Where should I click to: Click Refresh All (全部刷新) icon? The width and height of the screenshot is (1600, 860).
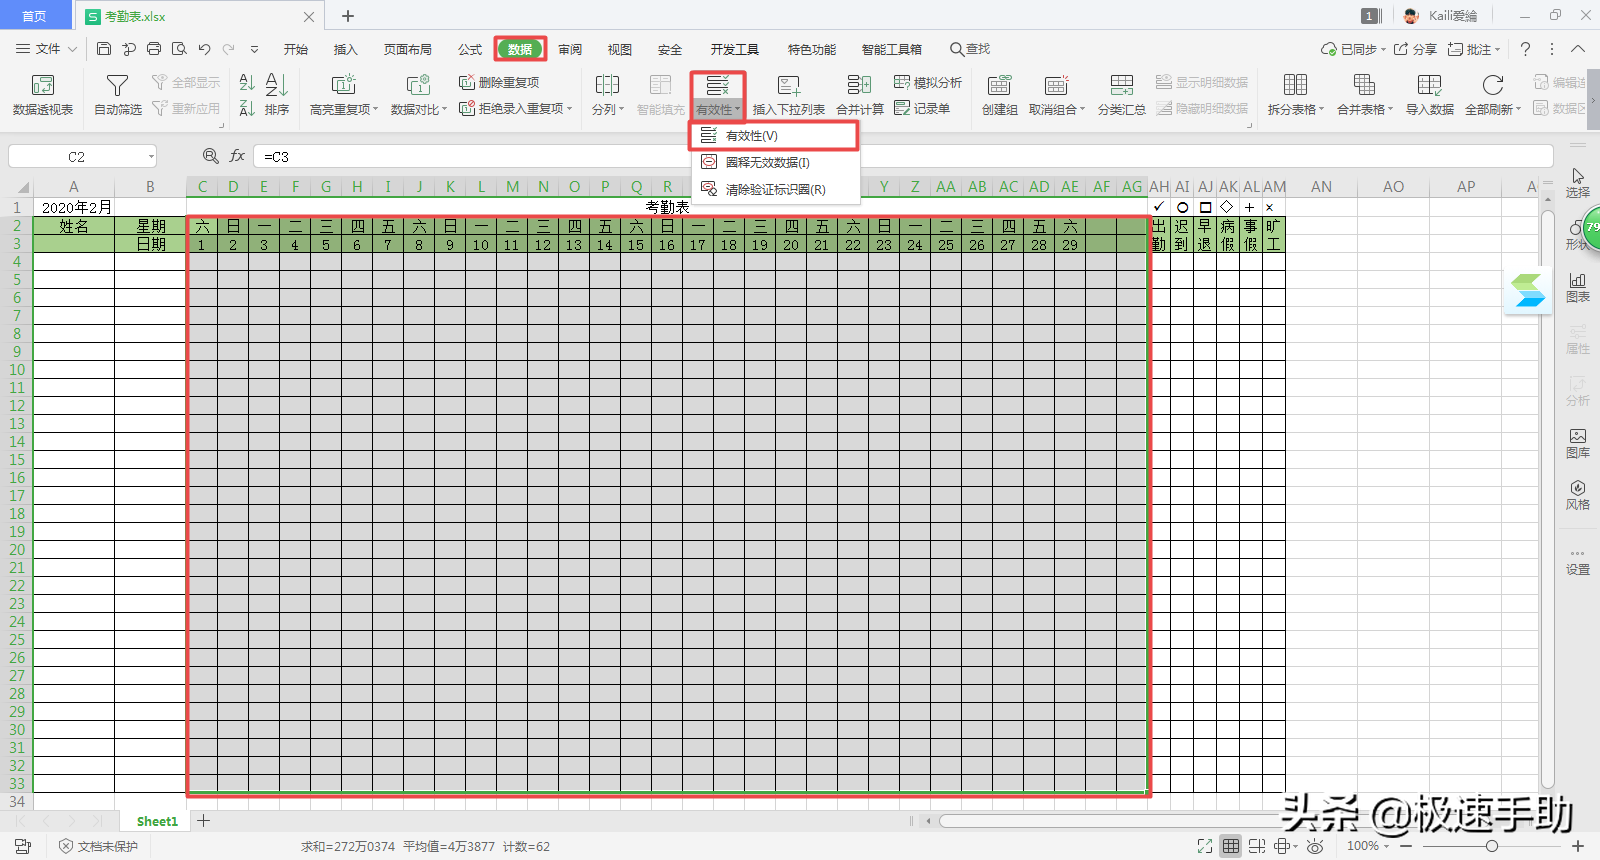pyautogui.click(x=1492, y=85)
